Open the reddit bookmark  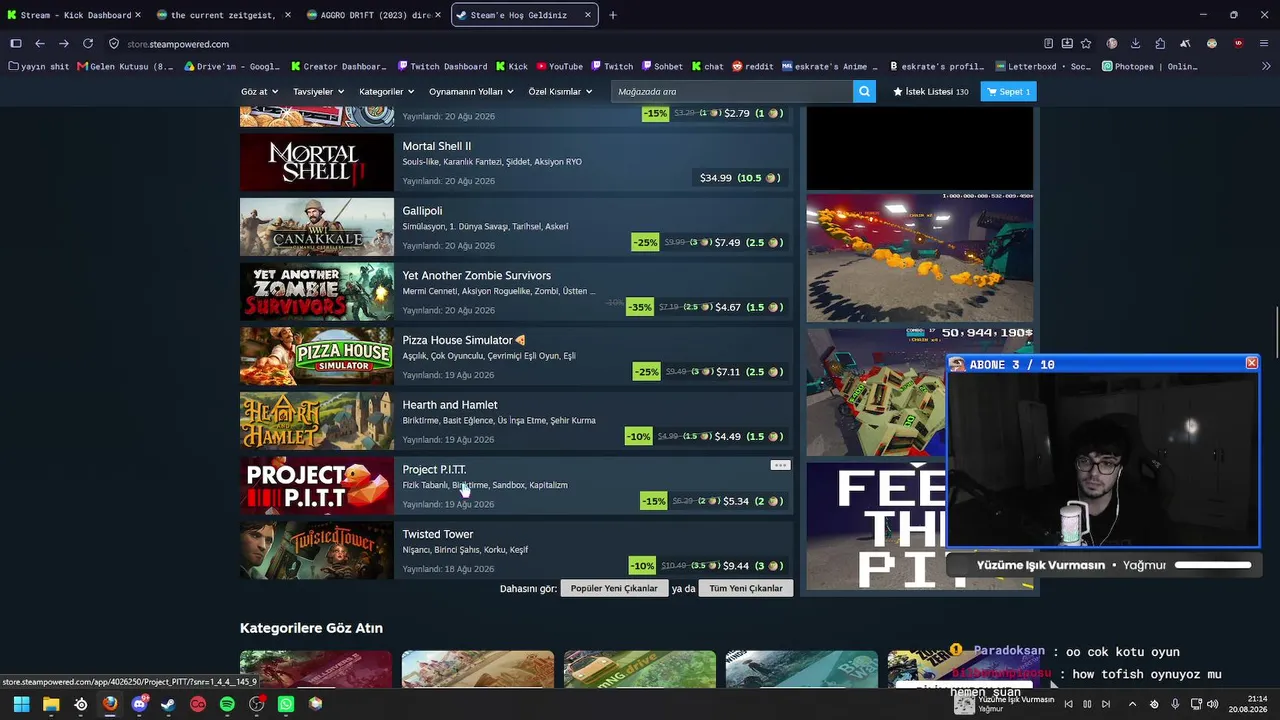coord(752,67)
